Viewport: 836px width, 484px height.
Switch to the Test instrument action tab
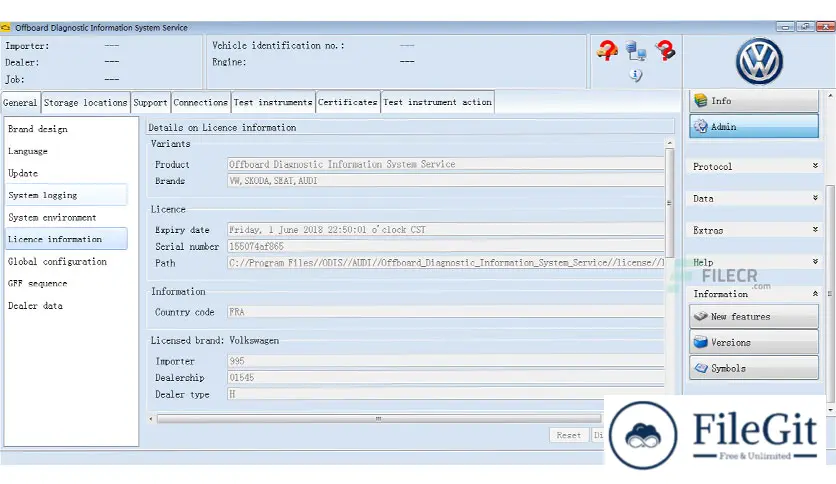437,102
